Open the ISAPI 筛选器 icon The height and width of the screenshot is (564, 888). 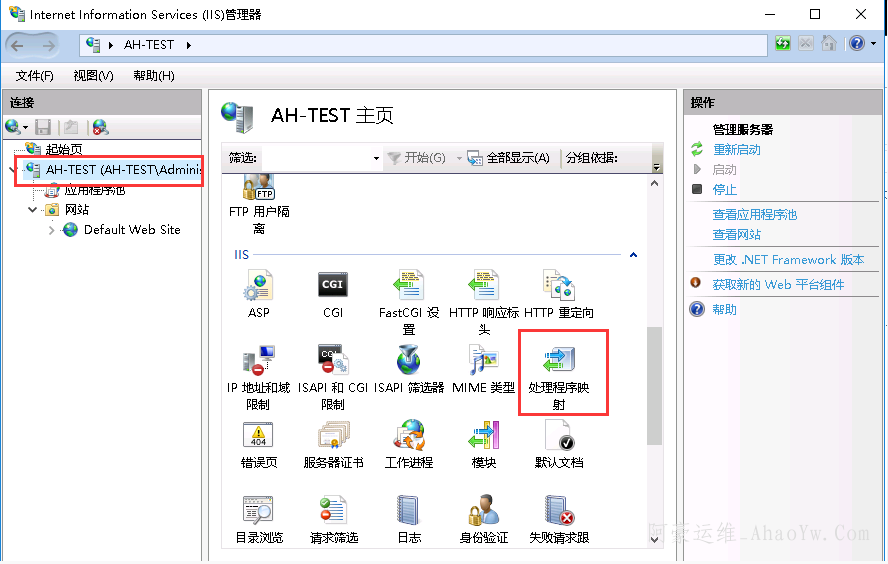tap(408, 362)
